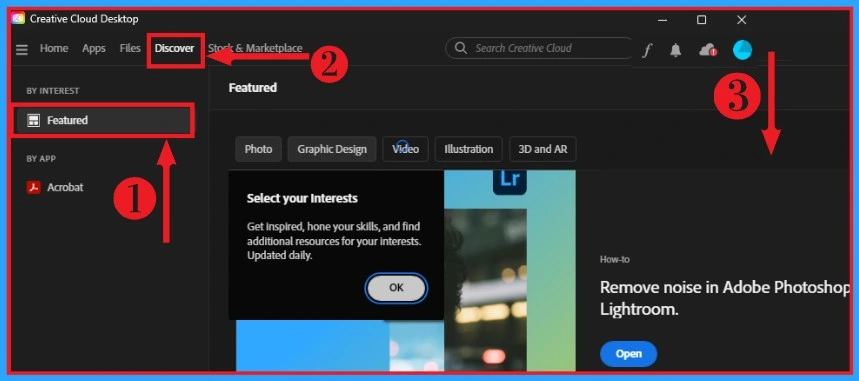The width and height of the screenshot is (859, 381).
Task: Select Featured under By Interest
Action: click(x=104, y=121)
